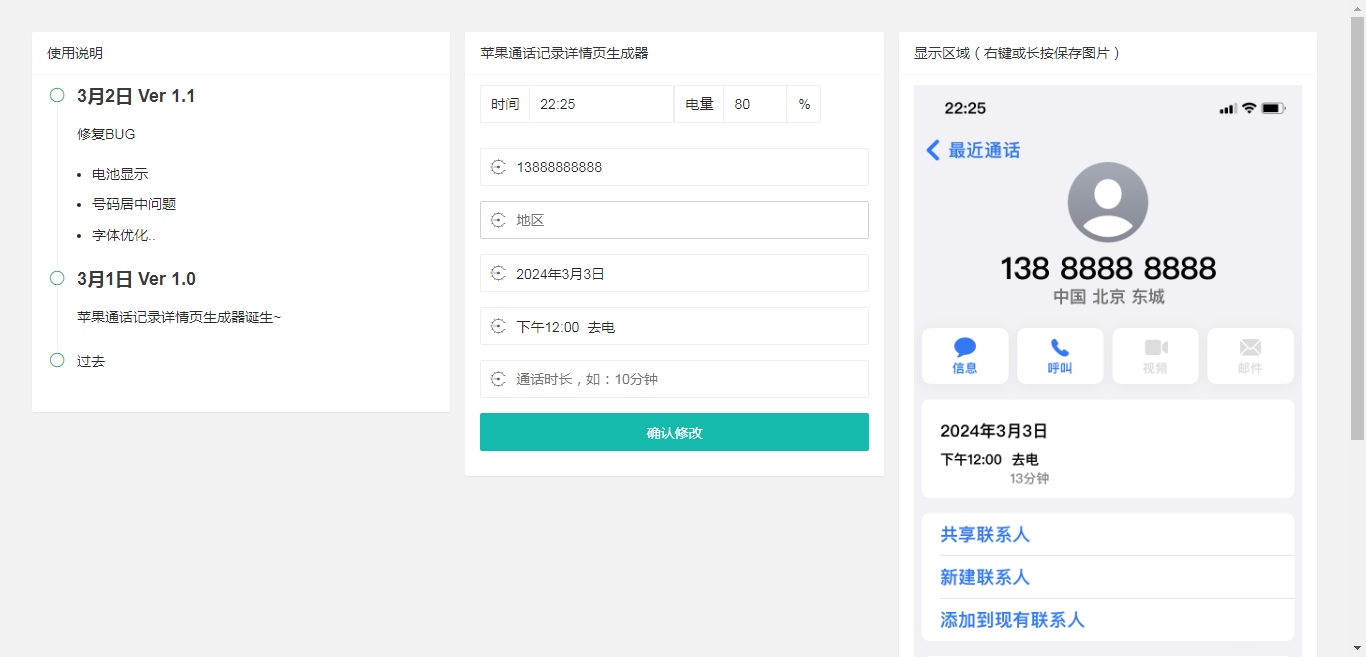Click the Wi-Fi icon in the preview status bar
The width and height of the screenshot is (1366, 657).
click(x=1247, y=108)
